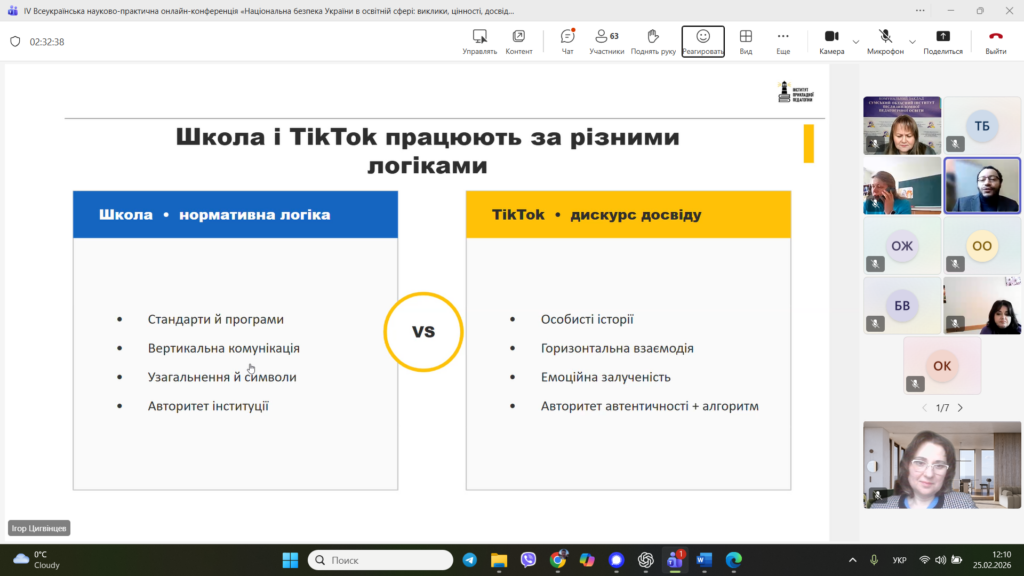Leave the meeting with Выйти
Screen dimensions: 1024x576
coord(996,41)
